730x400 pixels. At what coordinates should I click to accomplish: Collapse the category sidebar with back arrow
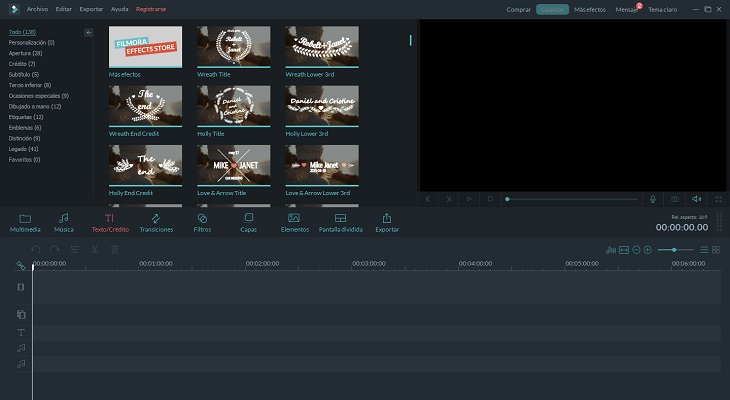coord(89,33)
